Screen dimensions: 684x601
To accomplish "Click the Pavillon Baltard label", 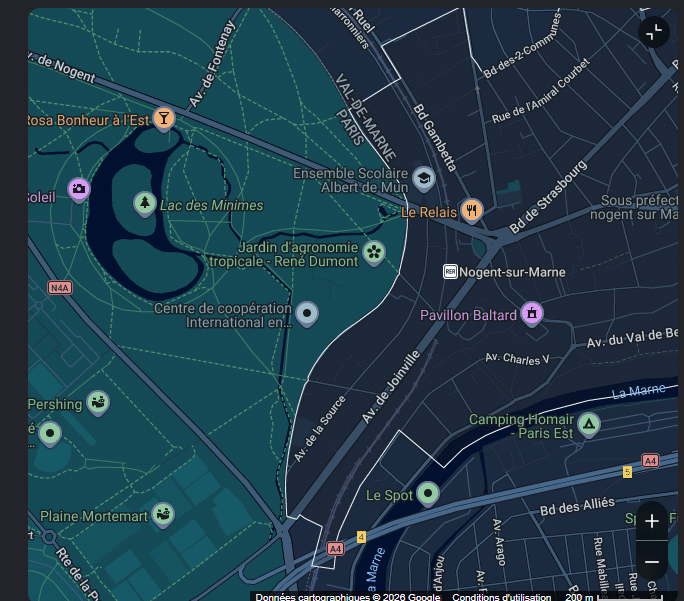I will (468, 315).
